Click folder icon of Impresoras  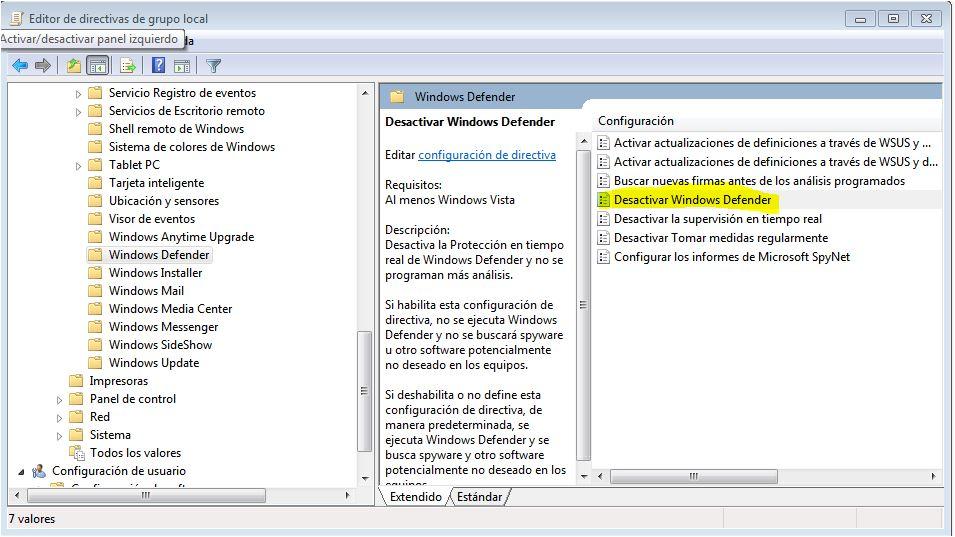click(x=76, y=381)
